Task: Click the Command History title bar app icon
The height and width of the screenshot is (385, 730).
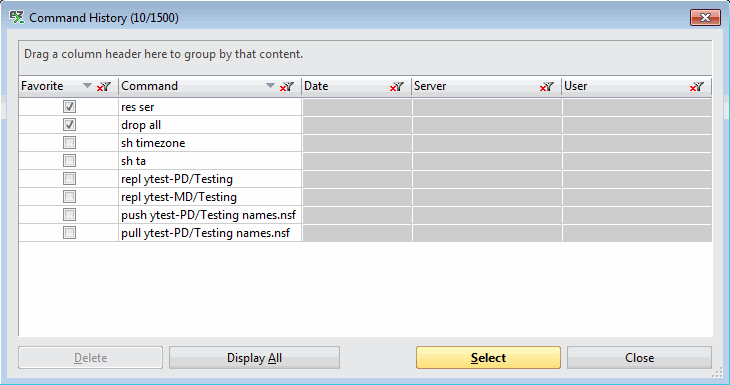Action: tap(17, 18)
